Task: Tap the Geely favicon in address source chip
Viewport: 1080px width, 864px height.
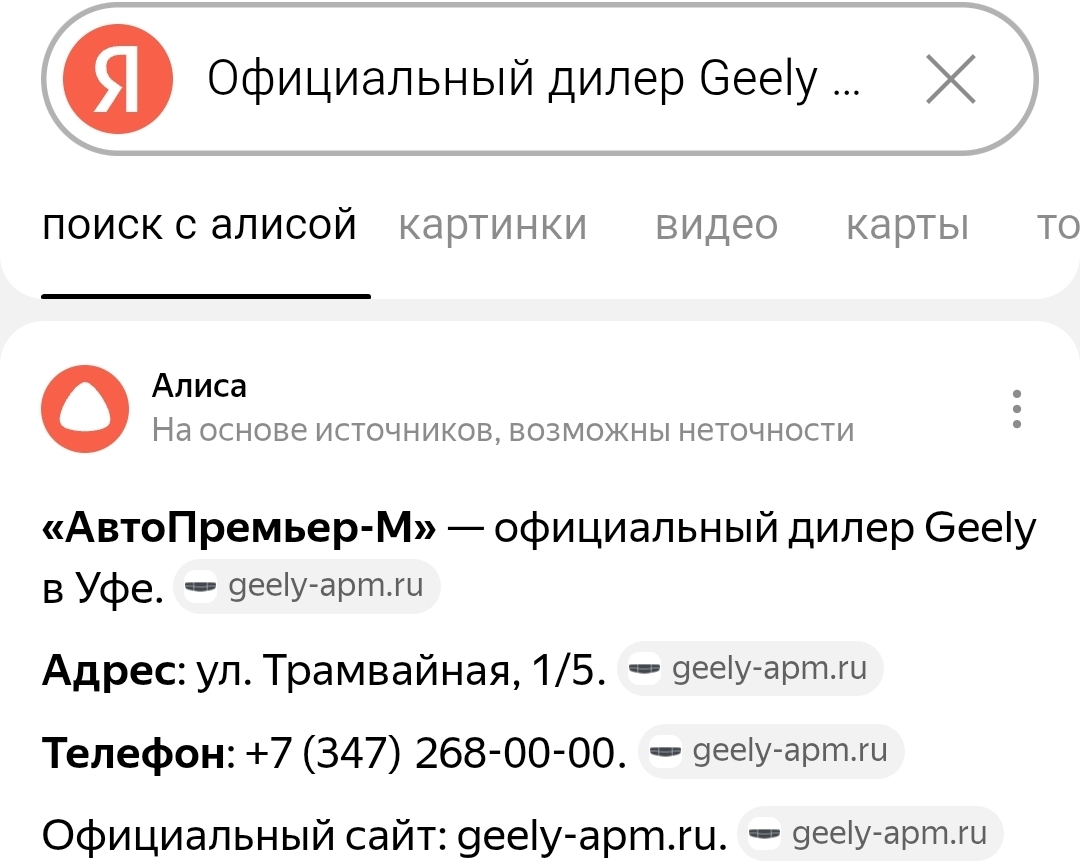Action: [645, 668]
